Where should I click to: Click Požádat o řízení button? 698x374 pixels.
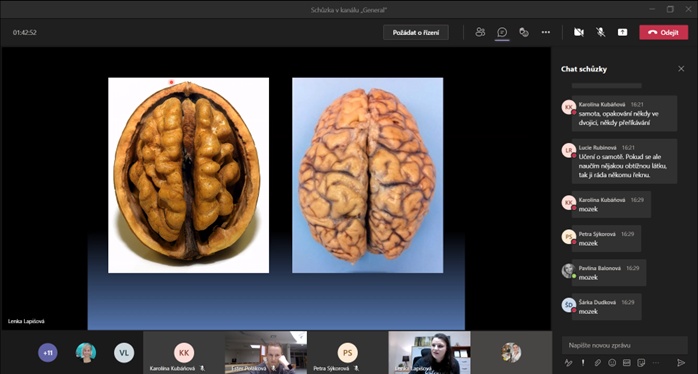click(x=416, y=33)
